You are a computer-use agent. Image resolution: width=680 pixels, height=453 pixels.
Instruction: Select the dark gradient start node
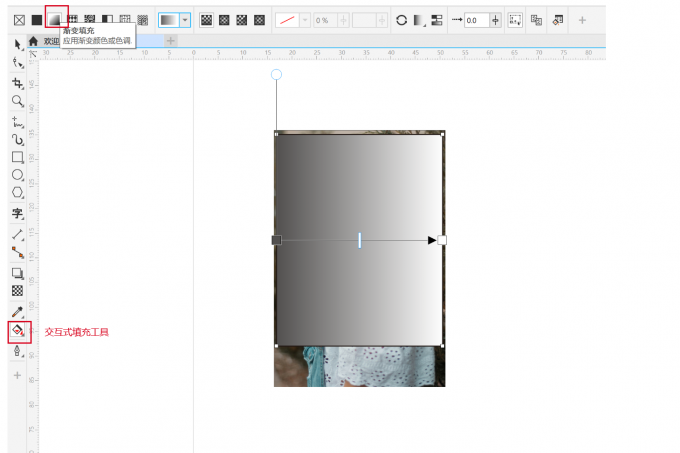click(277, 240)
